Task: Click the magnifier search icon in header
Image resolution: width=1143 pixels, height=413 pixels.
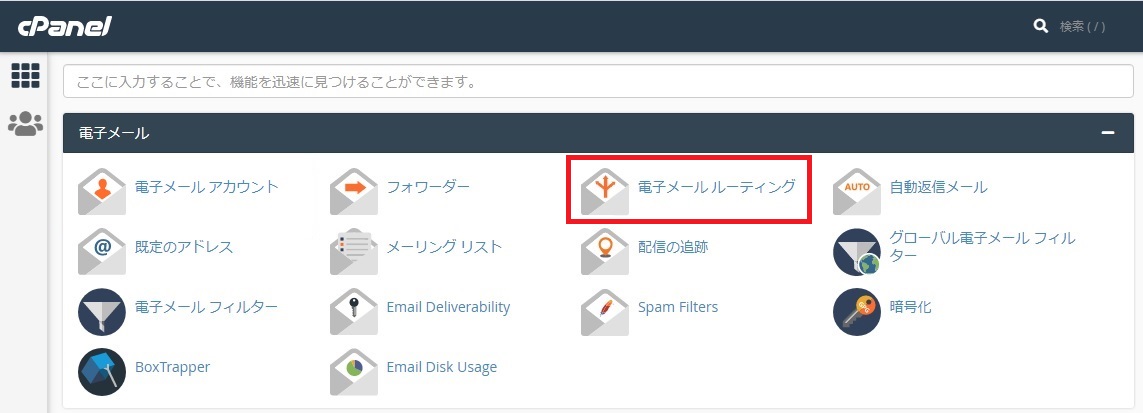Action: pyautogui.click(x=1040, y=26)
